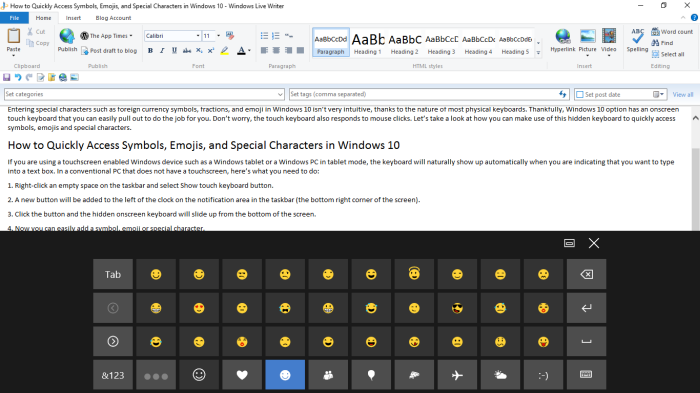
Task: Switch to the Home ribbon tab
Action: 43,18
